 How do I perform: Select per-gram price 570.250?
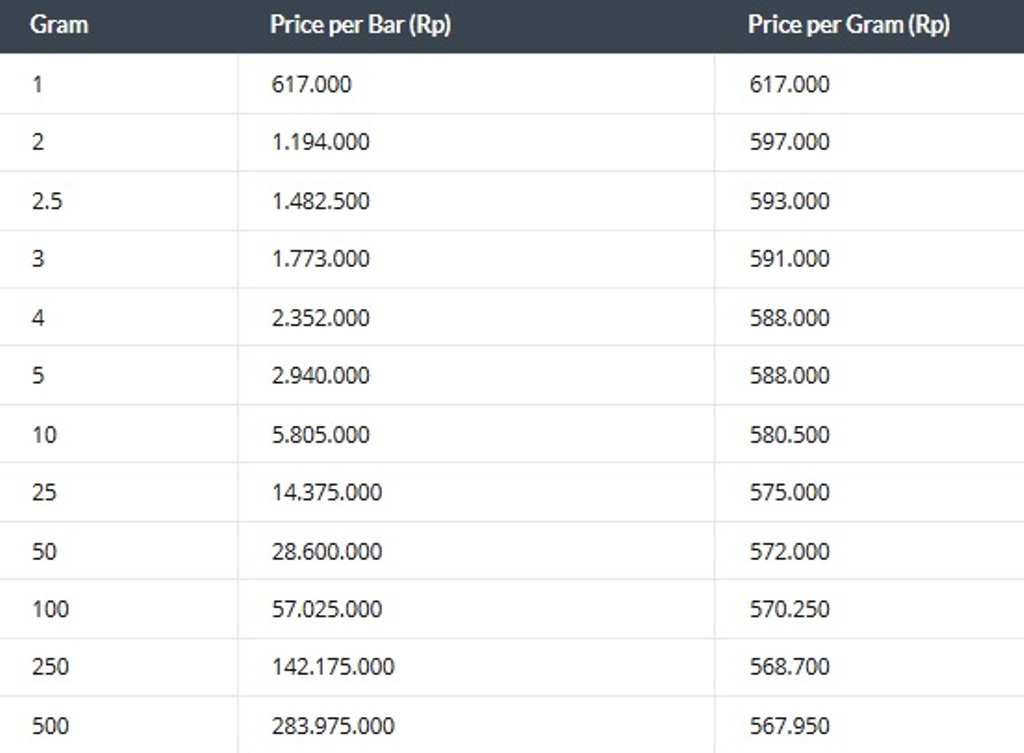coord(789,609)
